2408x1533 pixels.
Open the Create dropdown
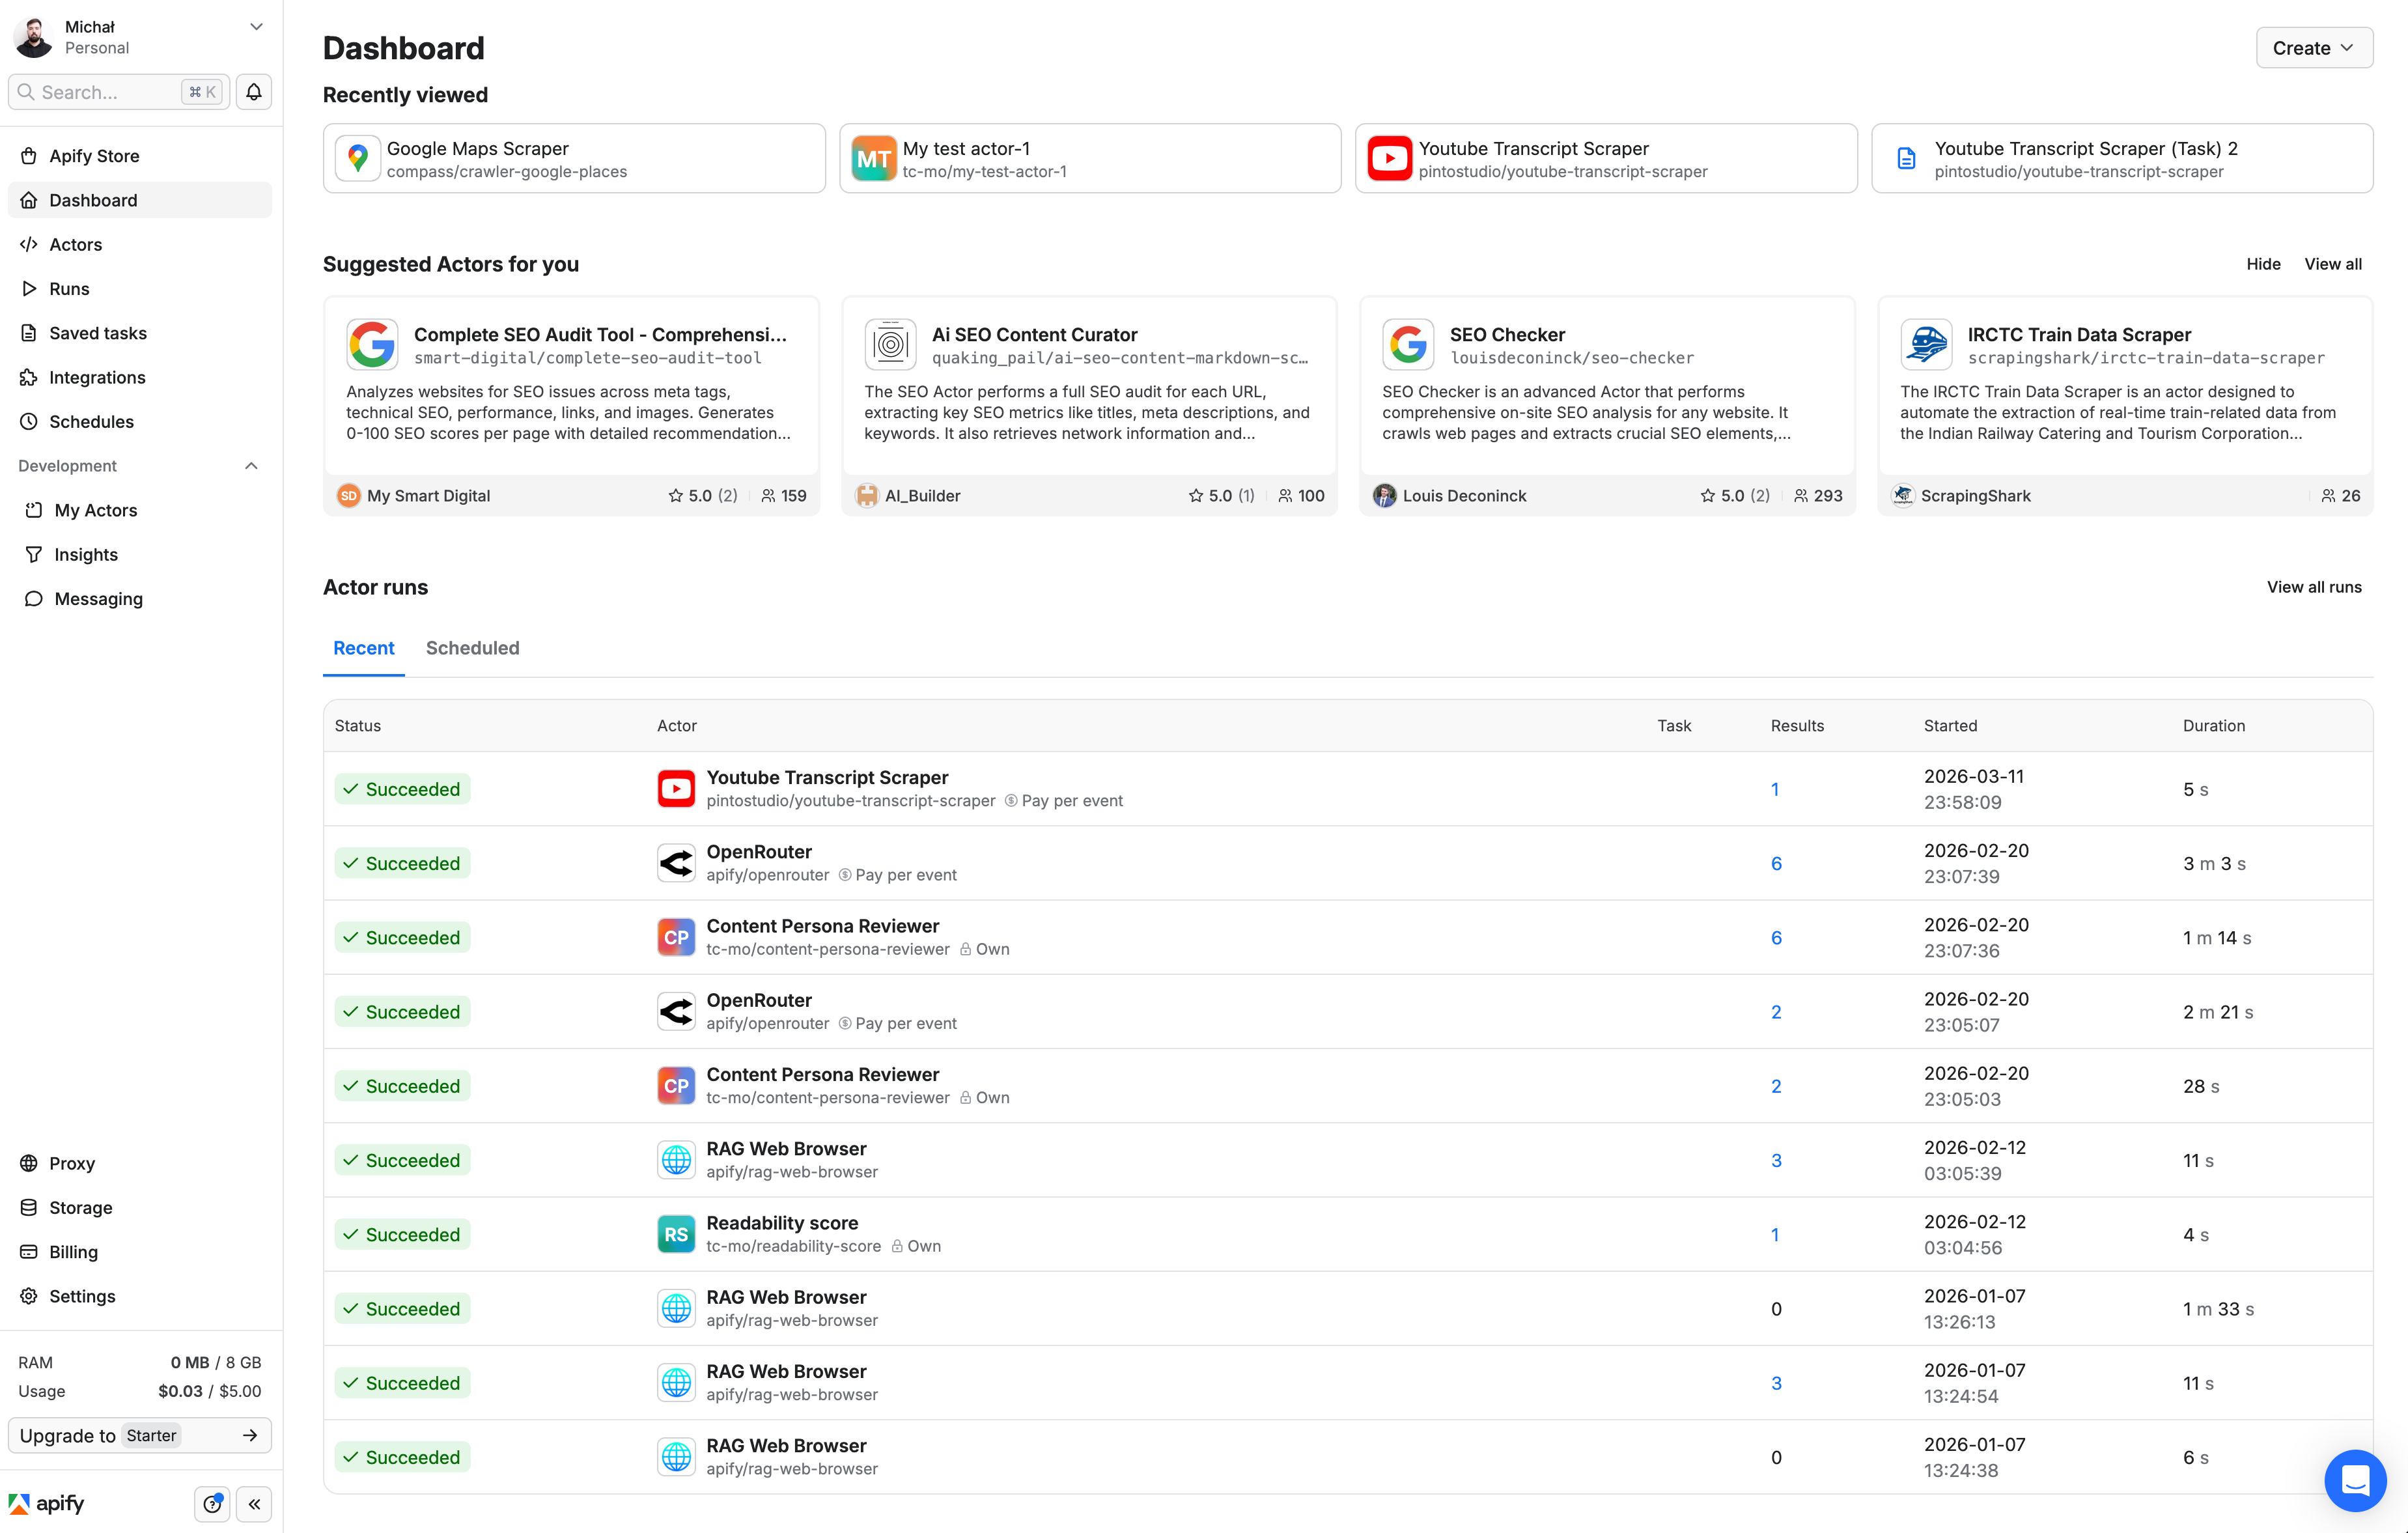click(x=2314, y=47)
